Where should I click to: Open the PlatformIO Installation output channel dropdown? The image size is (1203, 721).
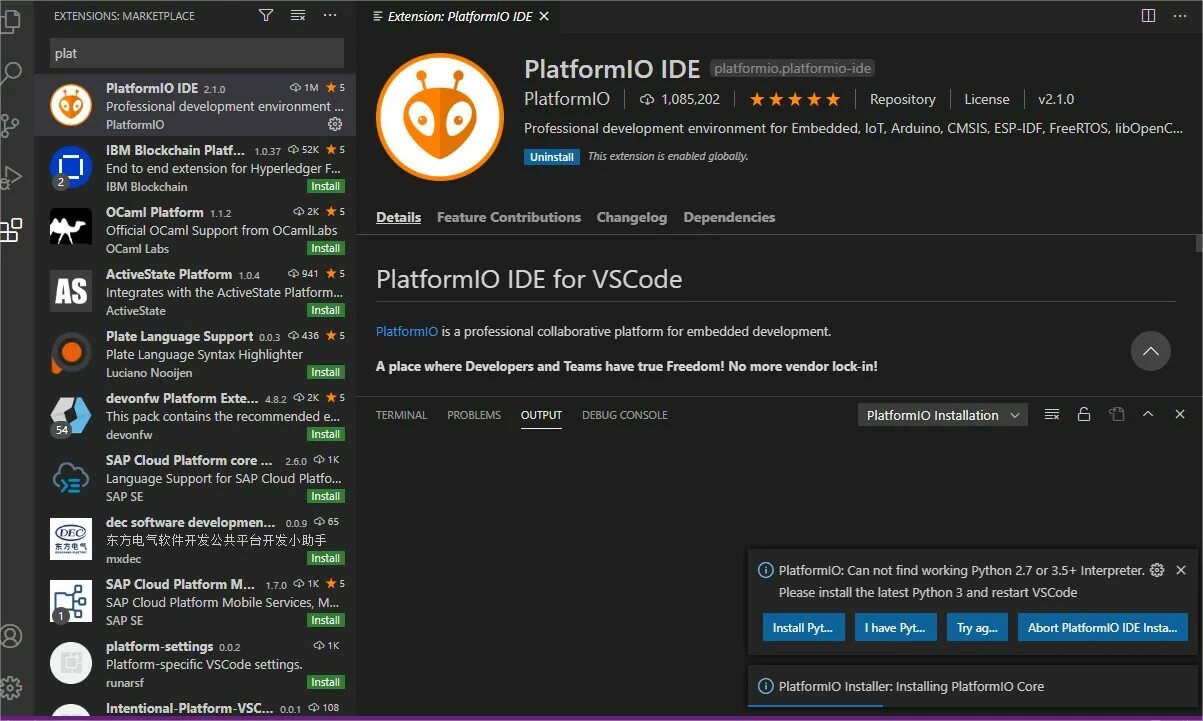pyautogui.click(x=942, y=415)
